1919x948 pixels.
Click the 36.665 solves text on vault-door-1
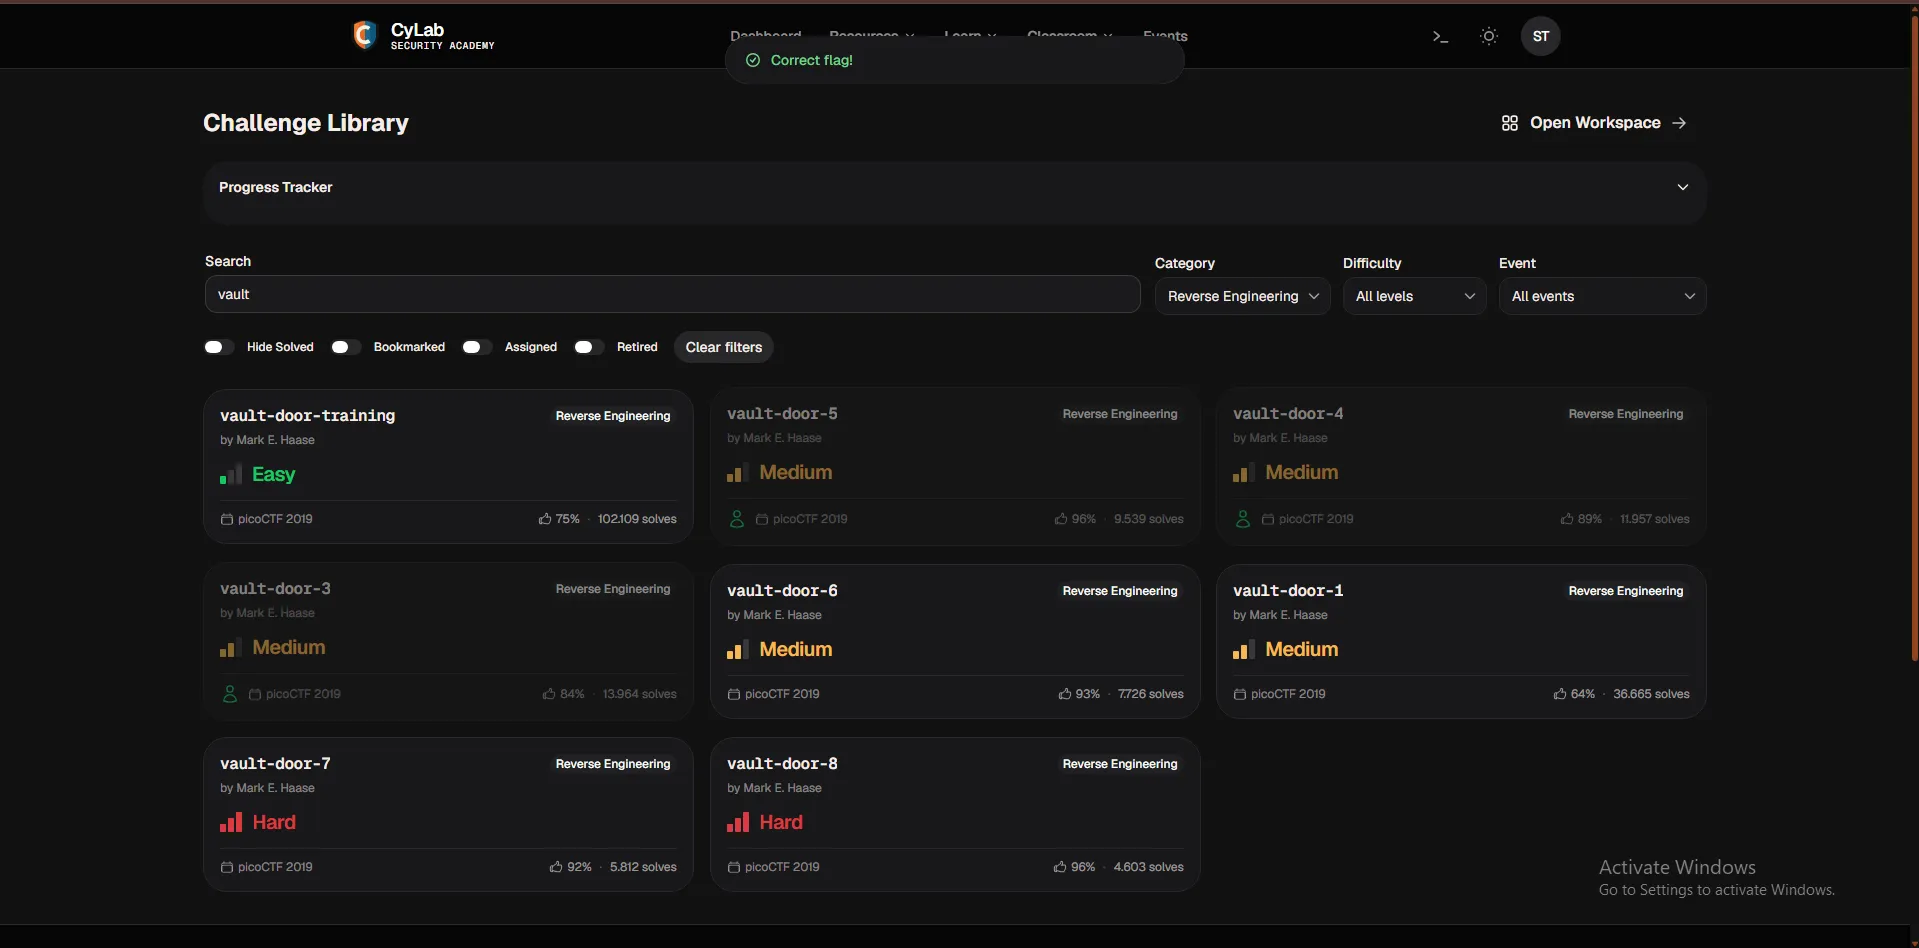[x=1651, y=694]
